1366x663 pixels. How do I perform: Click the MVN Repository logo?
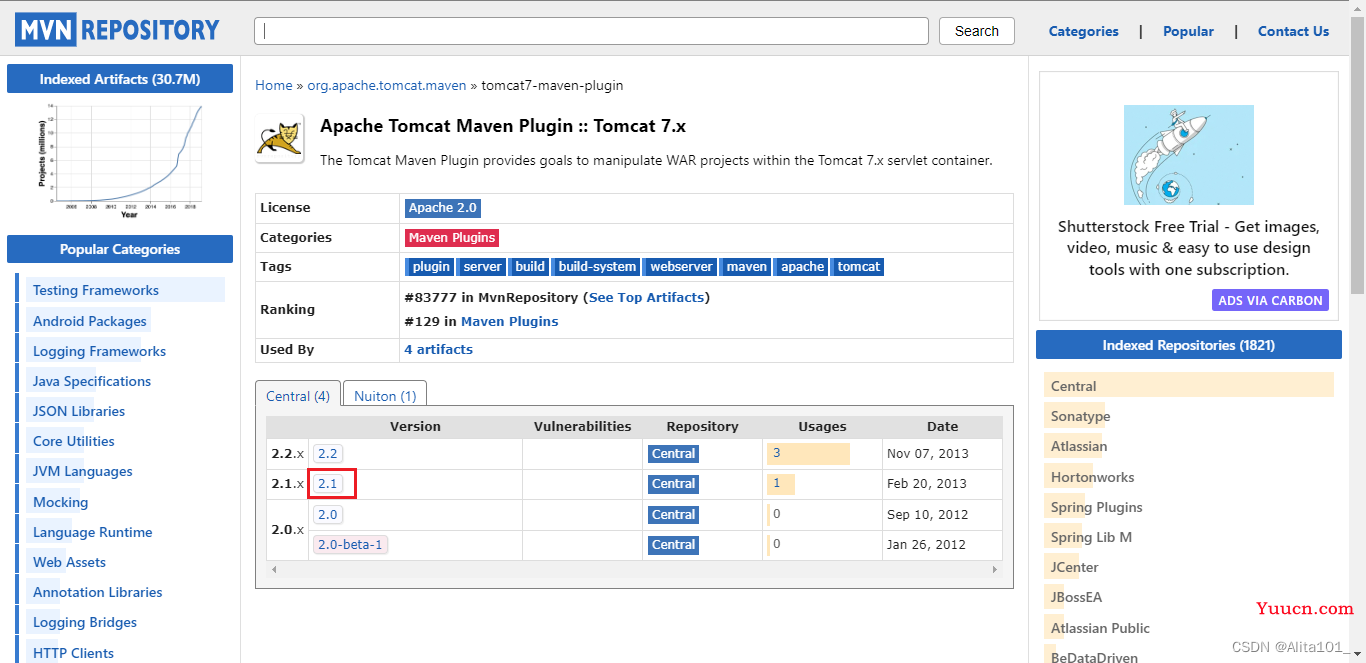[117, 30]
